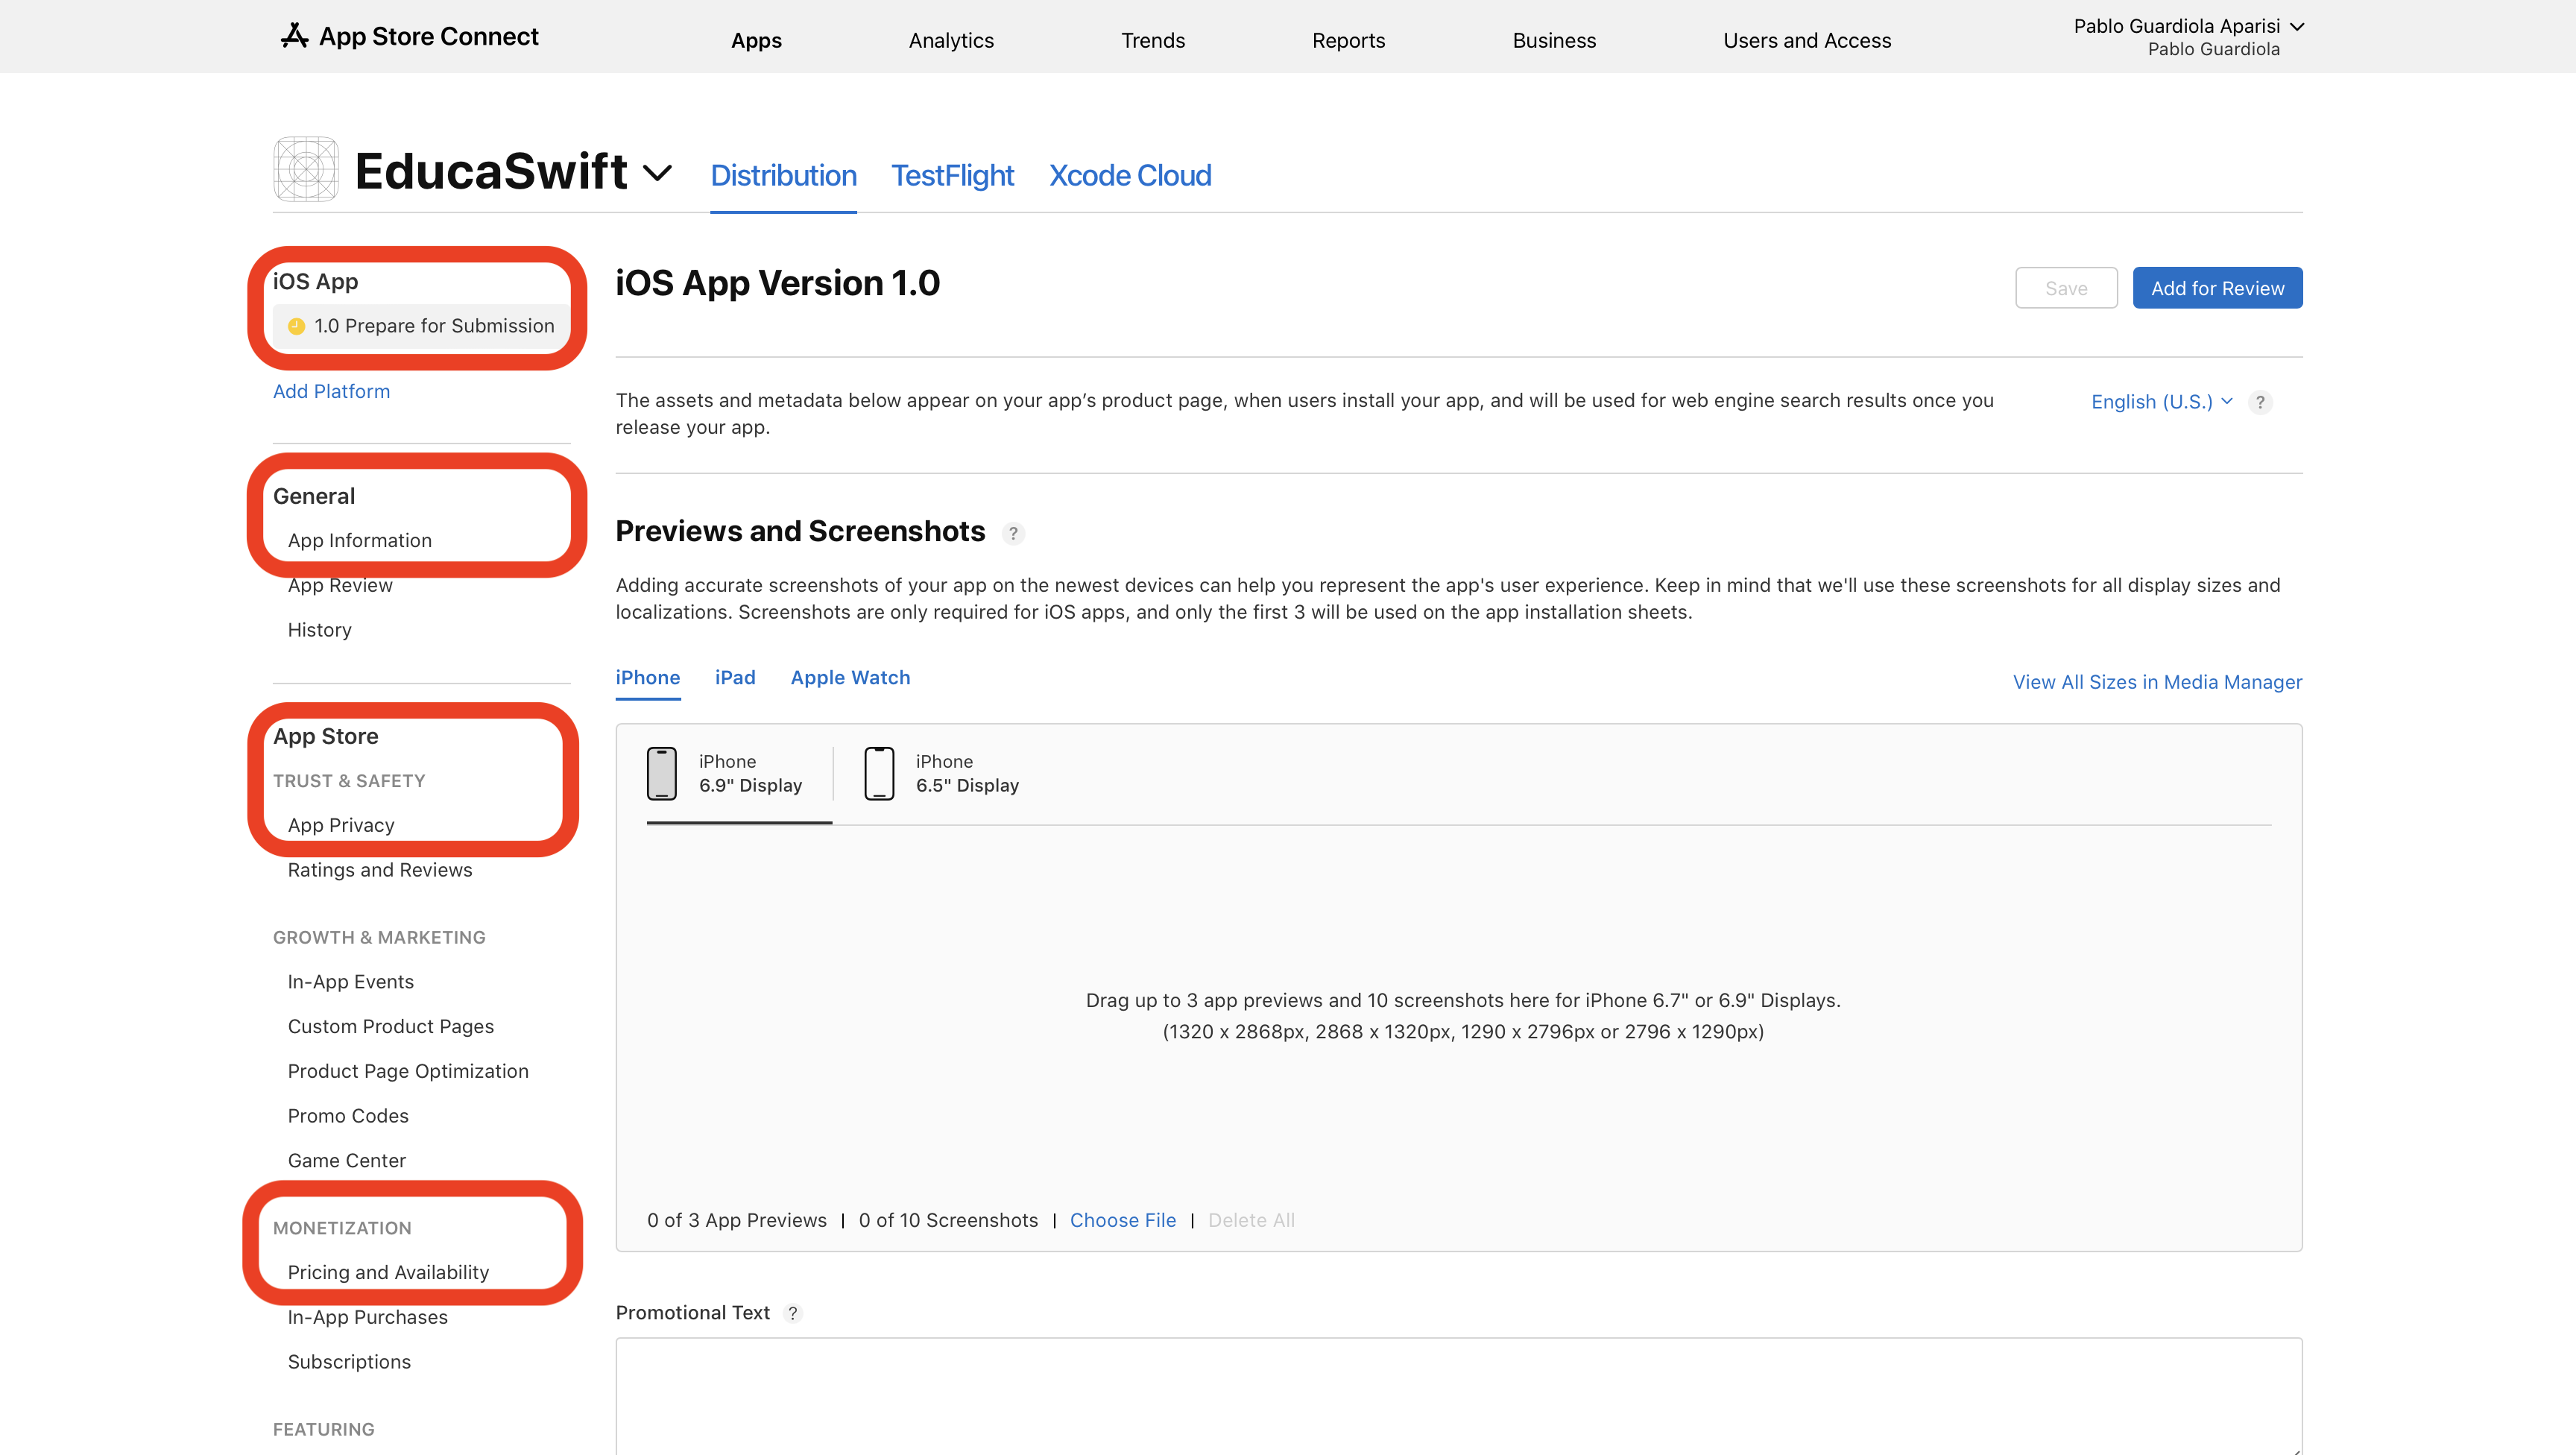Click the Add for Review button
Screen dimensions: 2576x1455
(x=2217, y=288)
